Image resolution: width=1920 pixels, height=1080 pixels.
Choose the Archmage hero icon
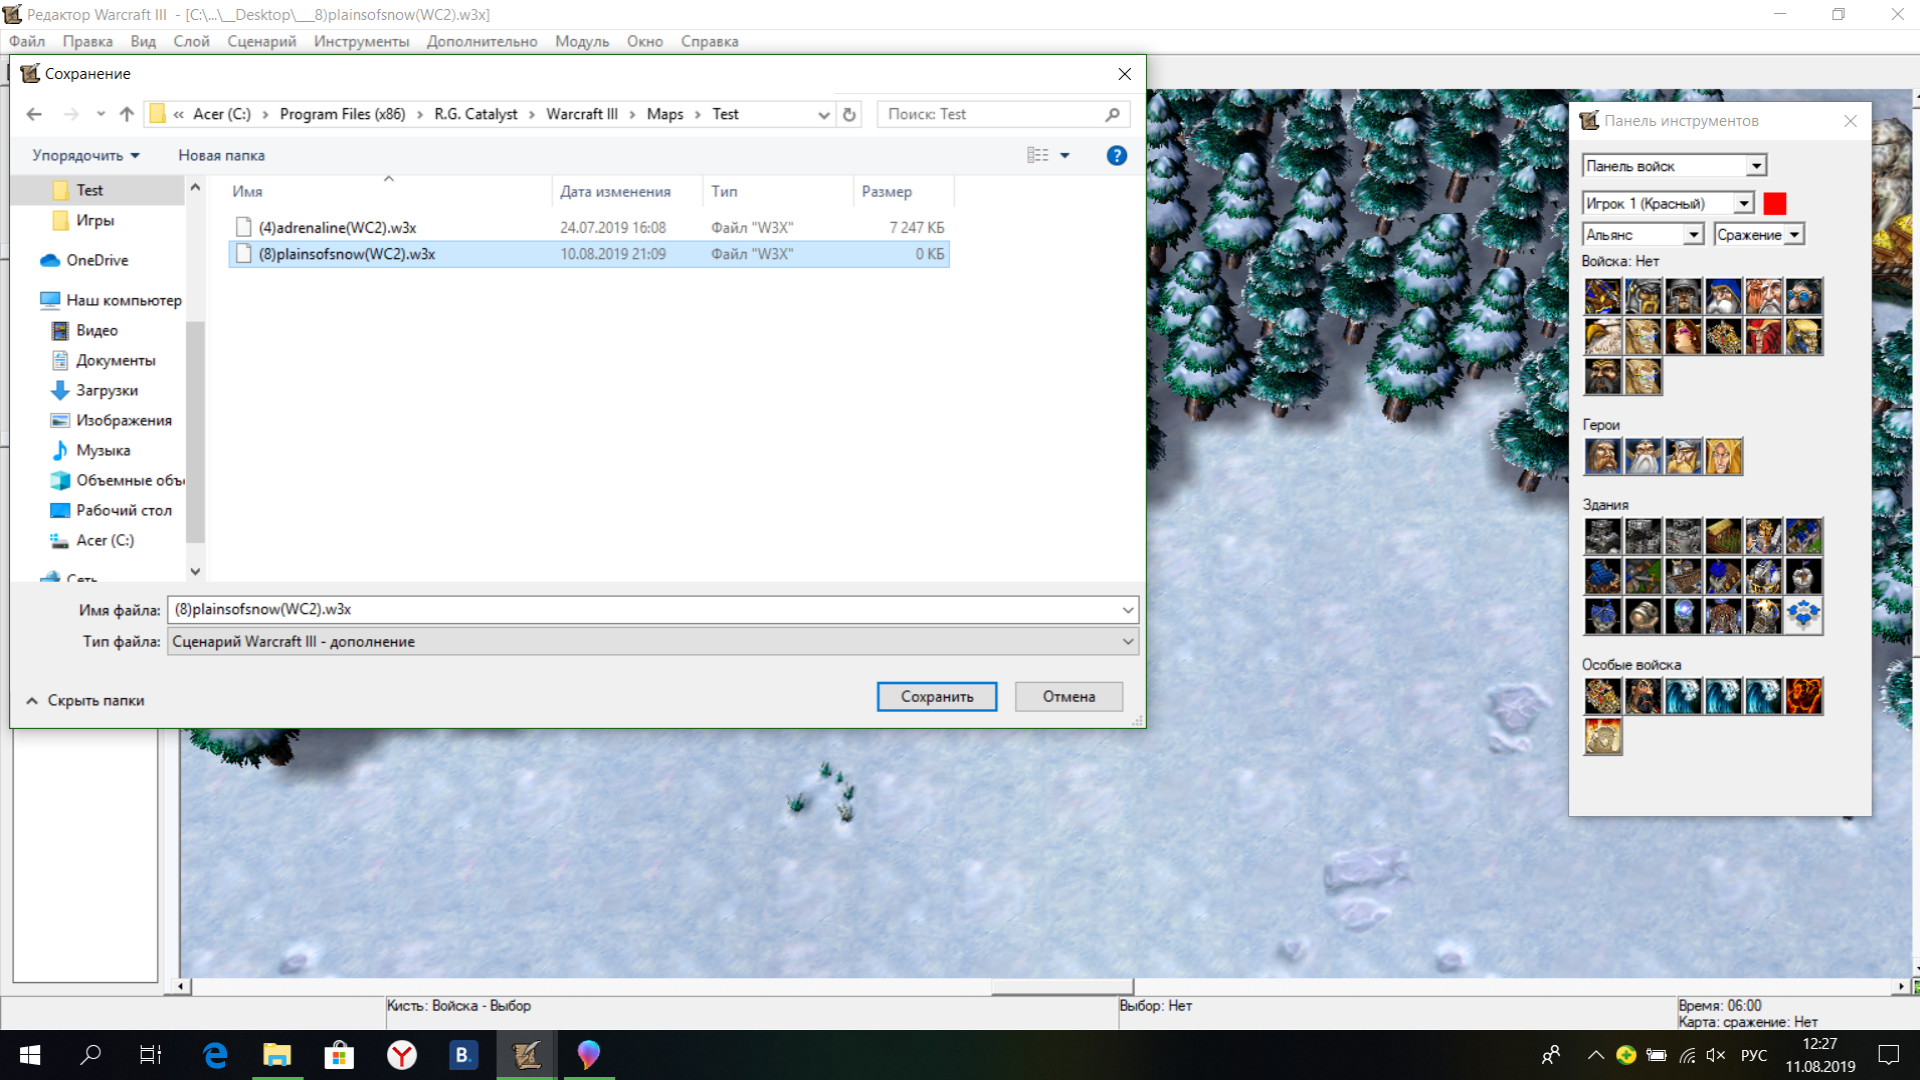click(x=1643, y=457)
